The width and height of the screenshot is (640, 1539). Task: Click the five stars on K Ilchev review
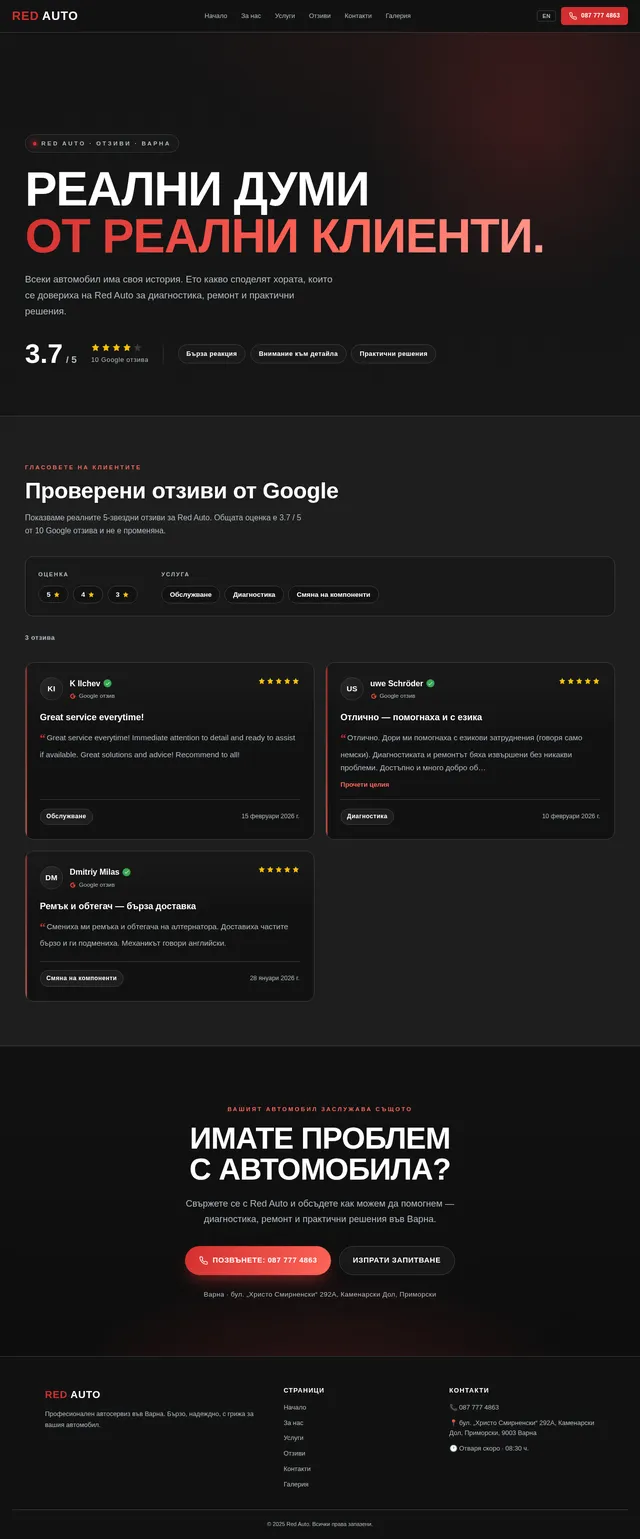point(279,681)
